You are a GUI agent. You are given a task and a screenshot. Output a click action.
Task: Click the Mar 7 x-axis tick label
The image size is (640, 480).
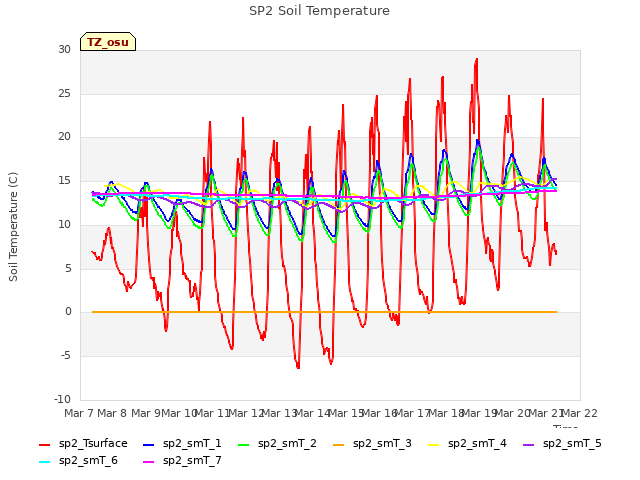[x=79, y=413]
